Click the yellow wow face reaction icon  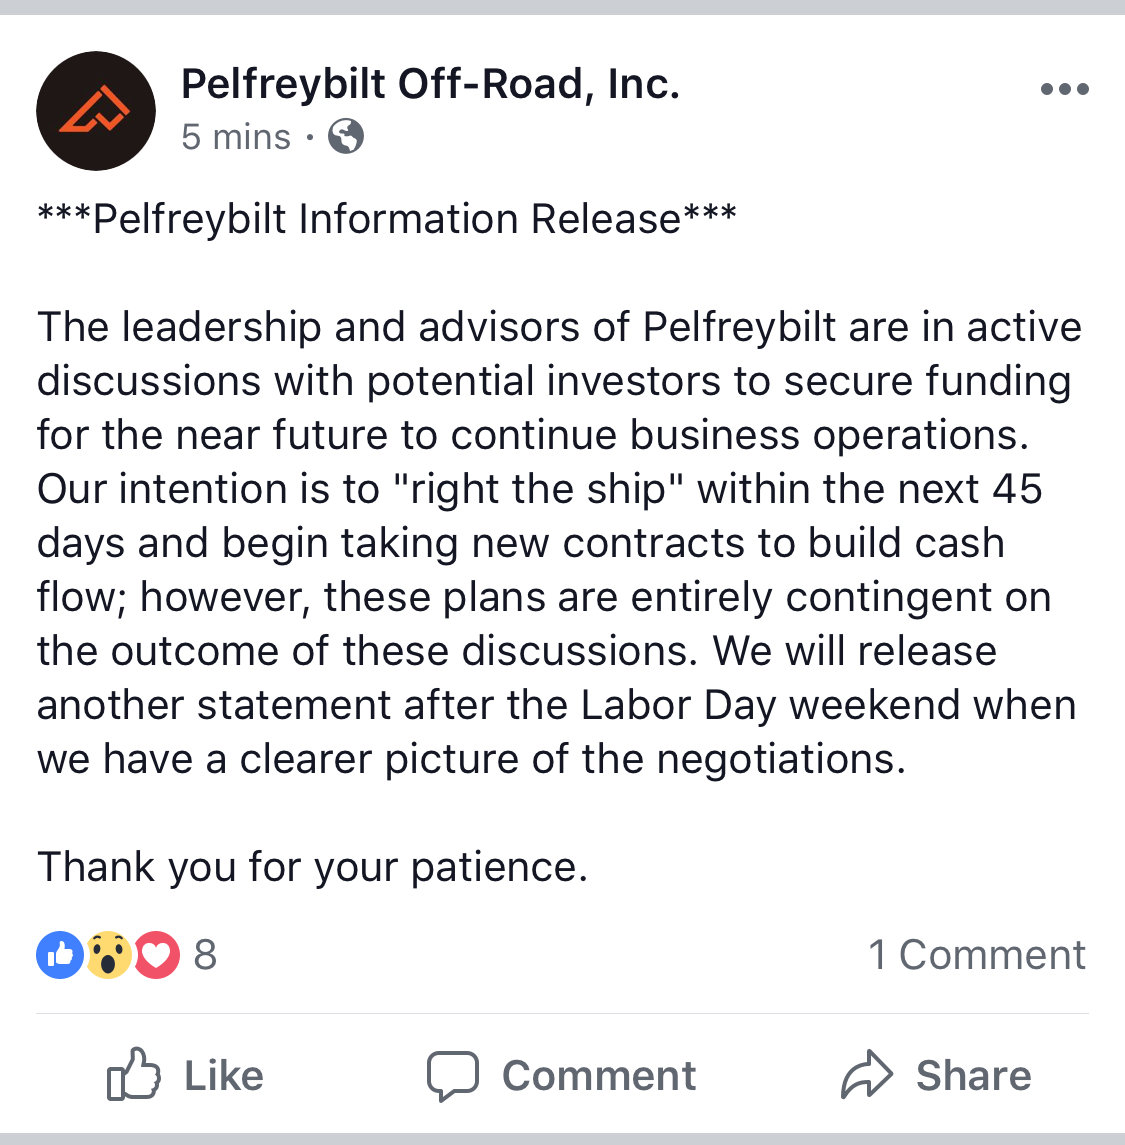tap(109, 954)
